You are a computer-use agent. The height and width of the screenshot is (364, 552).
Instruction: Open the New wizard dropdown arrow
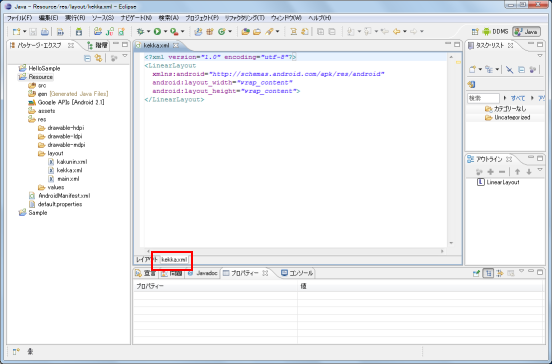click(x=25, y=32)
